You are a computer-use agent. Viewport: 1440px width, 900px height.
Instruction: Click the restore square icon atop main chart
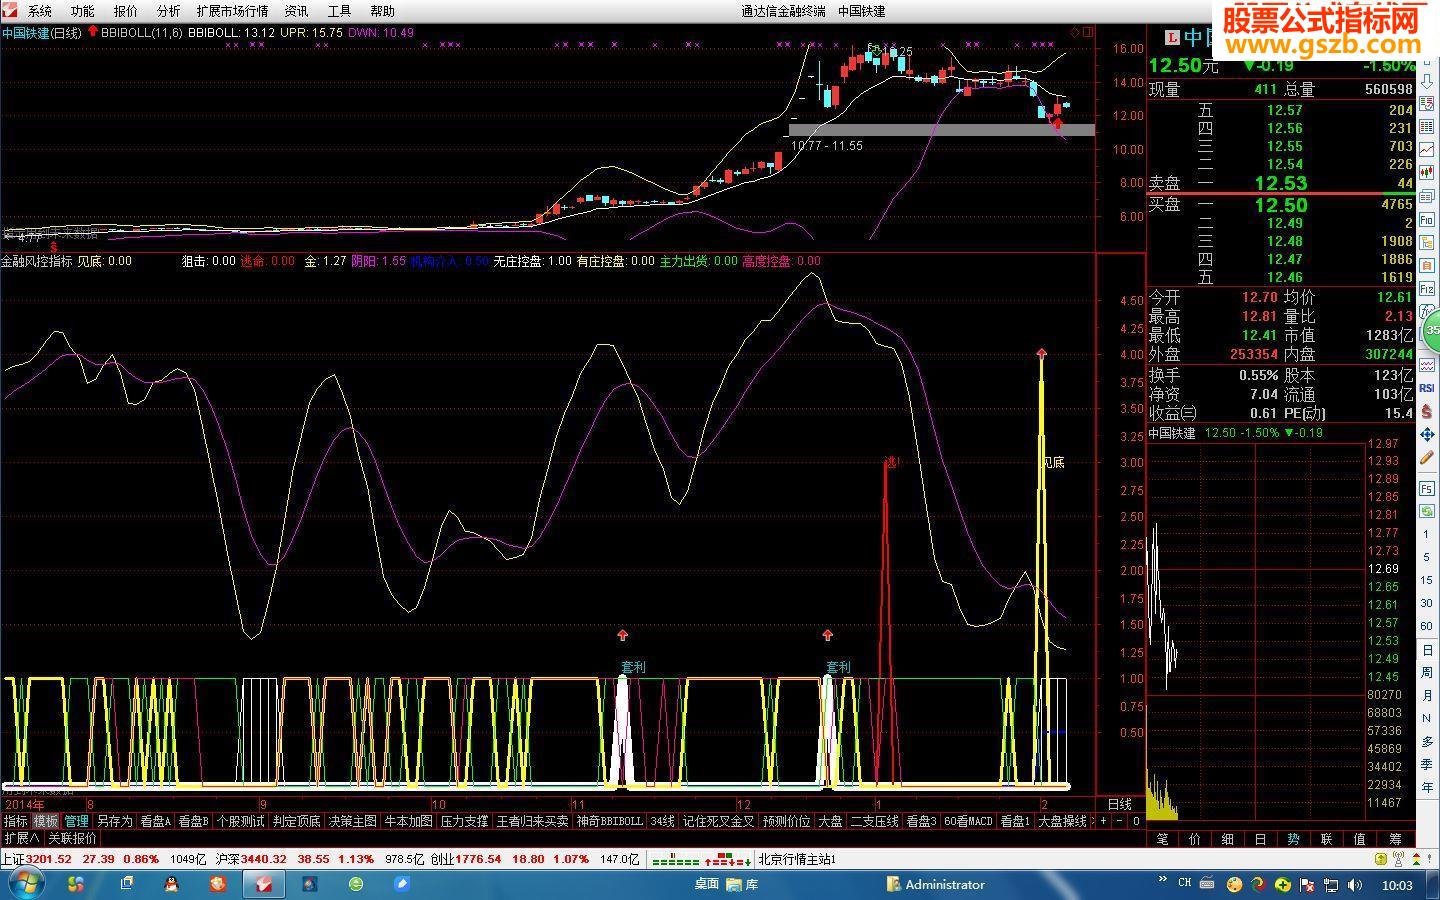click(1088, 32)
